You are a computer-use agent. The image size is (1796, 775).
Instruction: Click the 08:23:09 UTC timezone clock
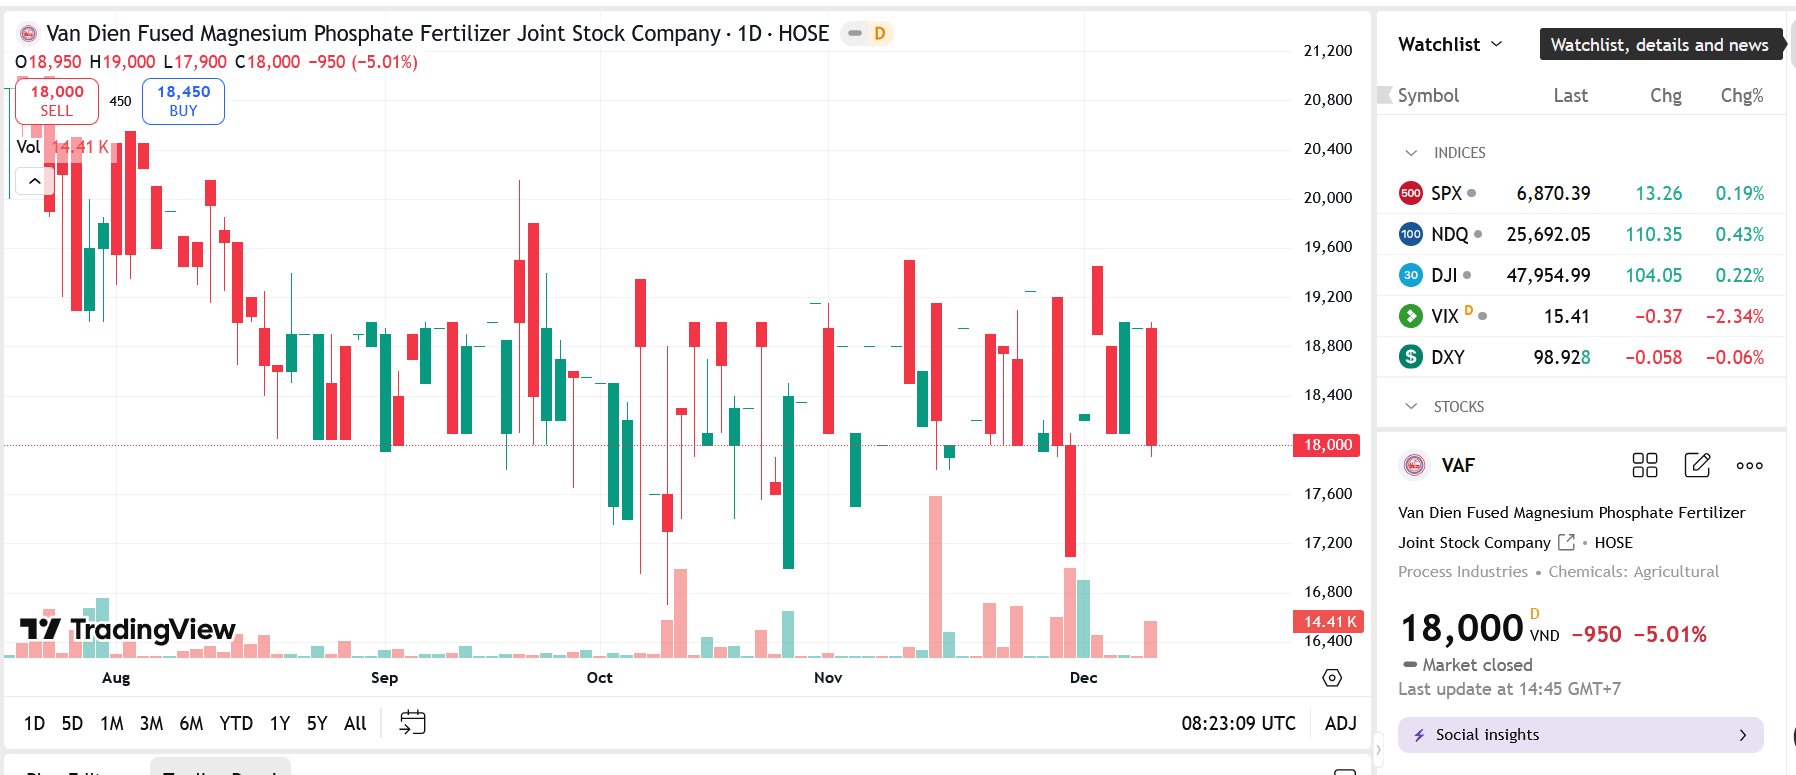(x=1238, y=723)
